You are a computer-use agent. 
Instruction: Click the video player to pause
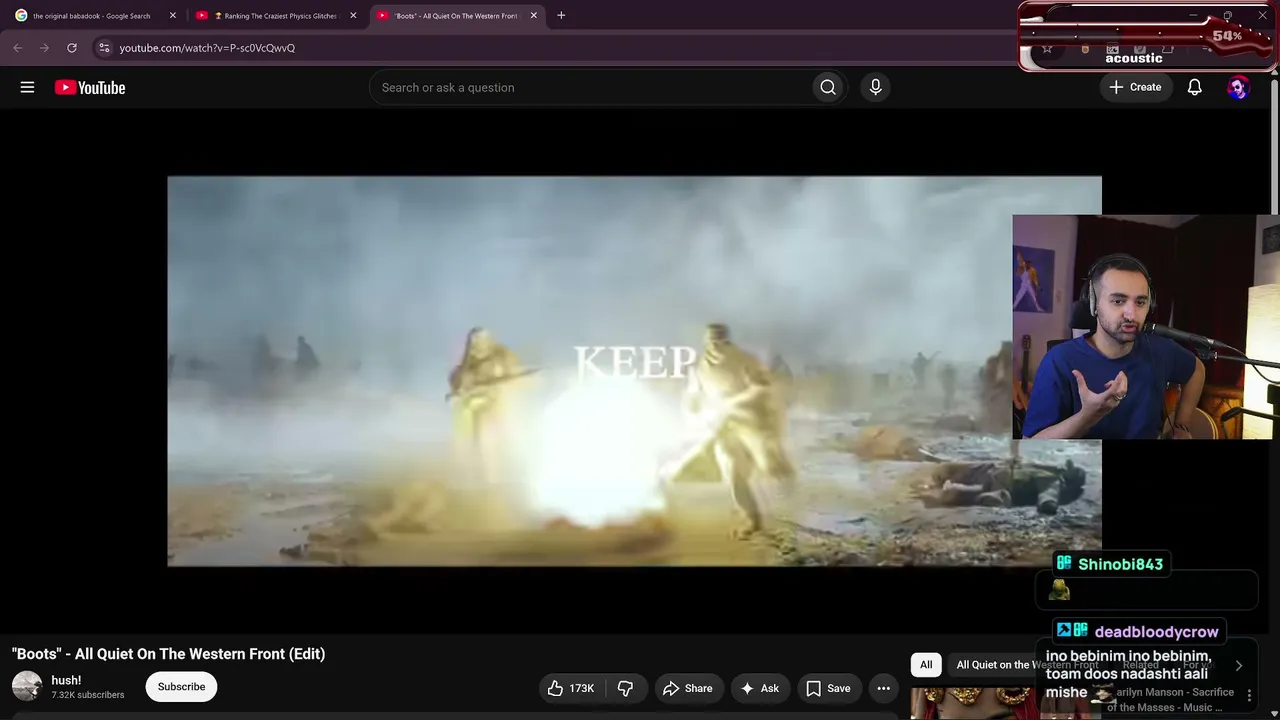pos(634,371)
